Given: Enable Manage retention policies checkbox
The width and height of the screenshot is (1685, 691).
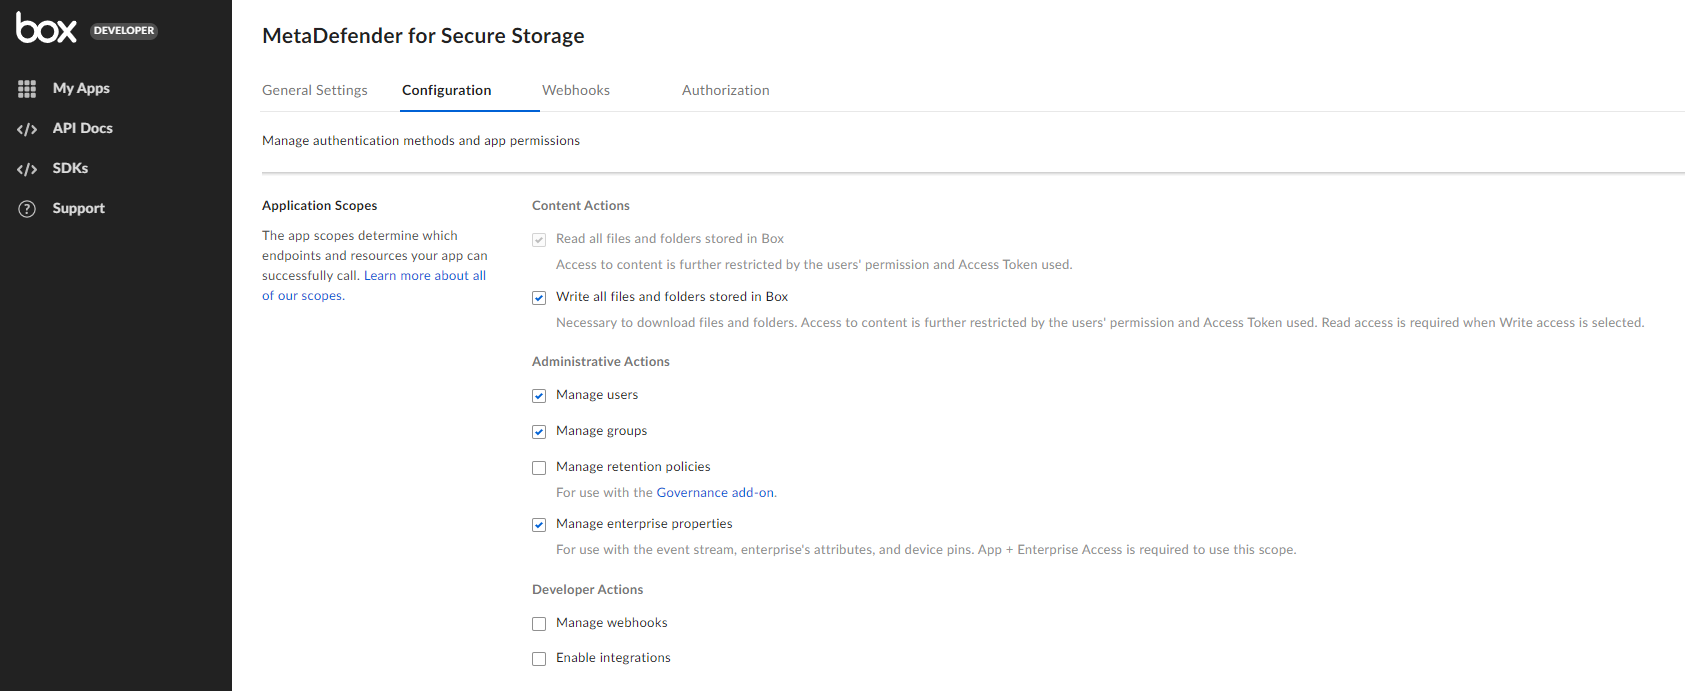Looking at the screenshot, I should click(x=539, y=468).
